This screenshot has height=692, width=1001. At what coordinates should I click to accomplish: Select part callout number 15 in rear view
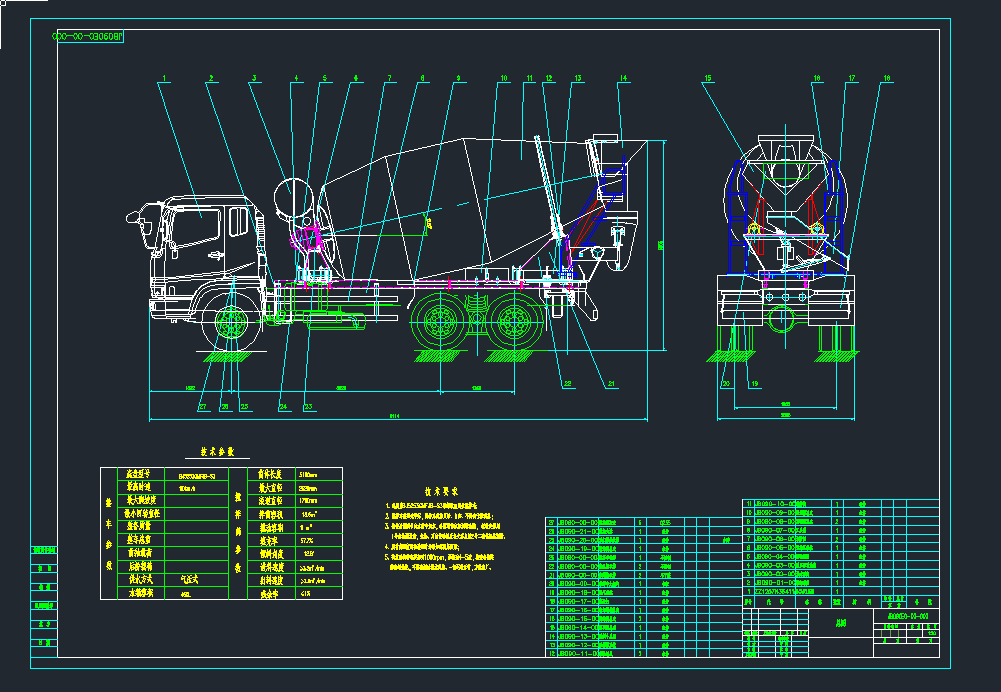pos(707,78)
